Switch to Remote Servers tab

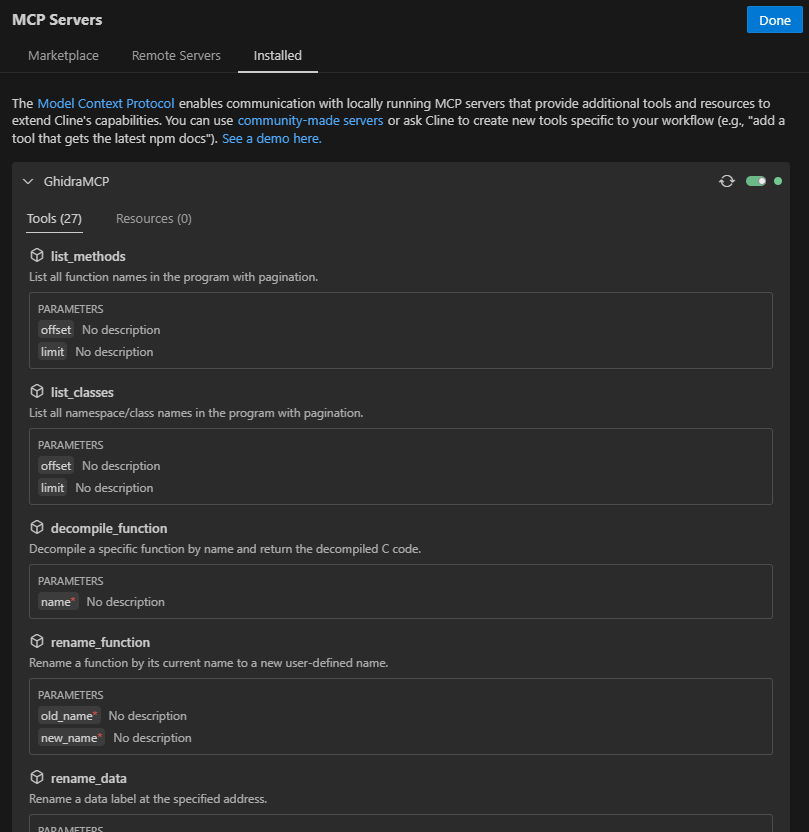(176, 56)
